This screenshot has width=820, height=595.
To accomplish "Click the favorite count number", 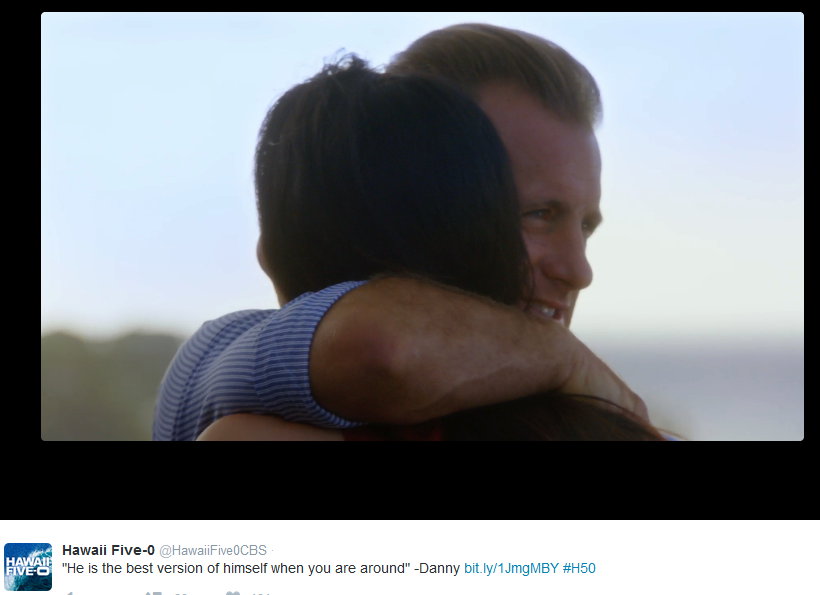I will (260, 593).
